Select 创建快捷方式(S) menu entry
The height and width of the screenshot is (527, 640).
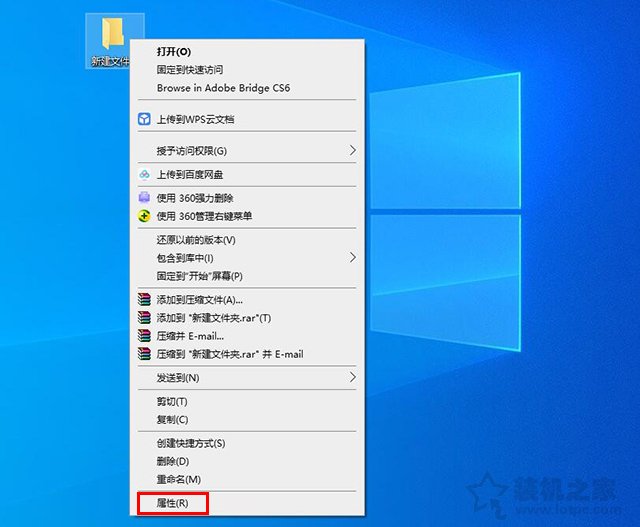[x=247, y=443]
